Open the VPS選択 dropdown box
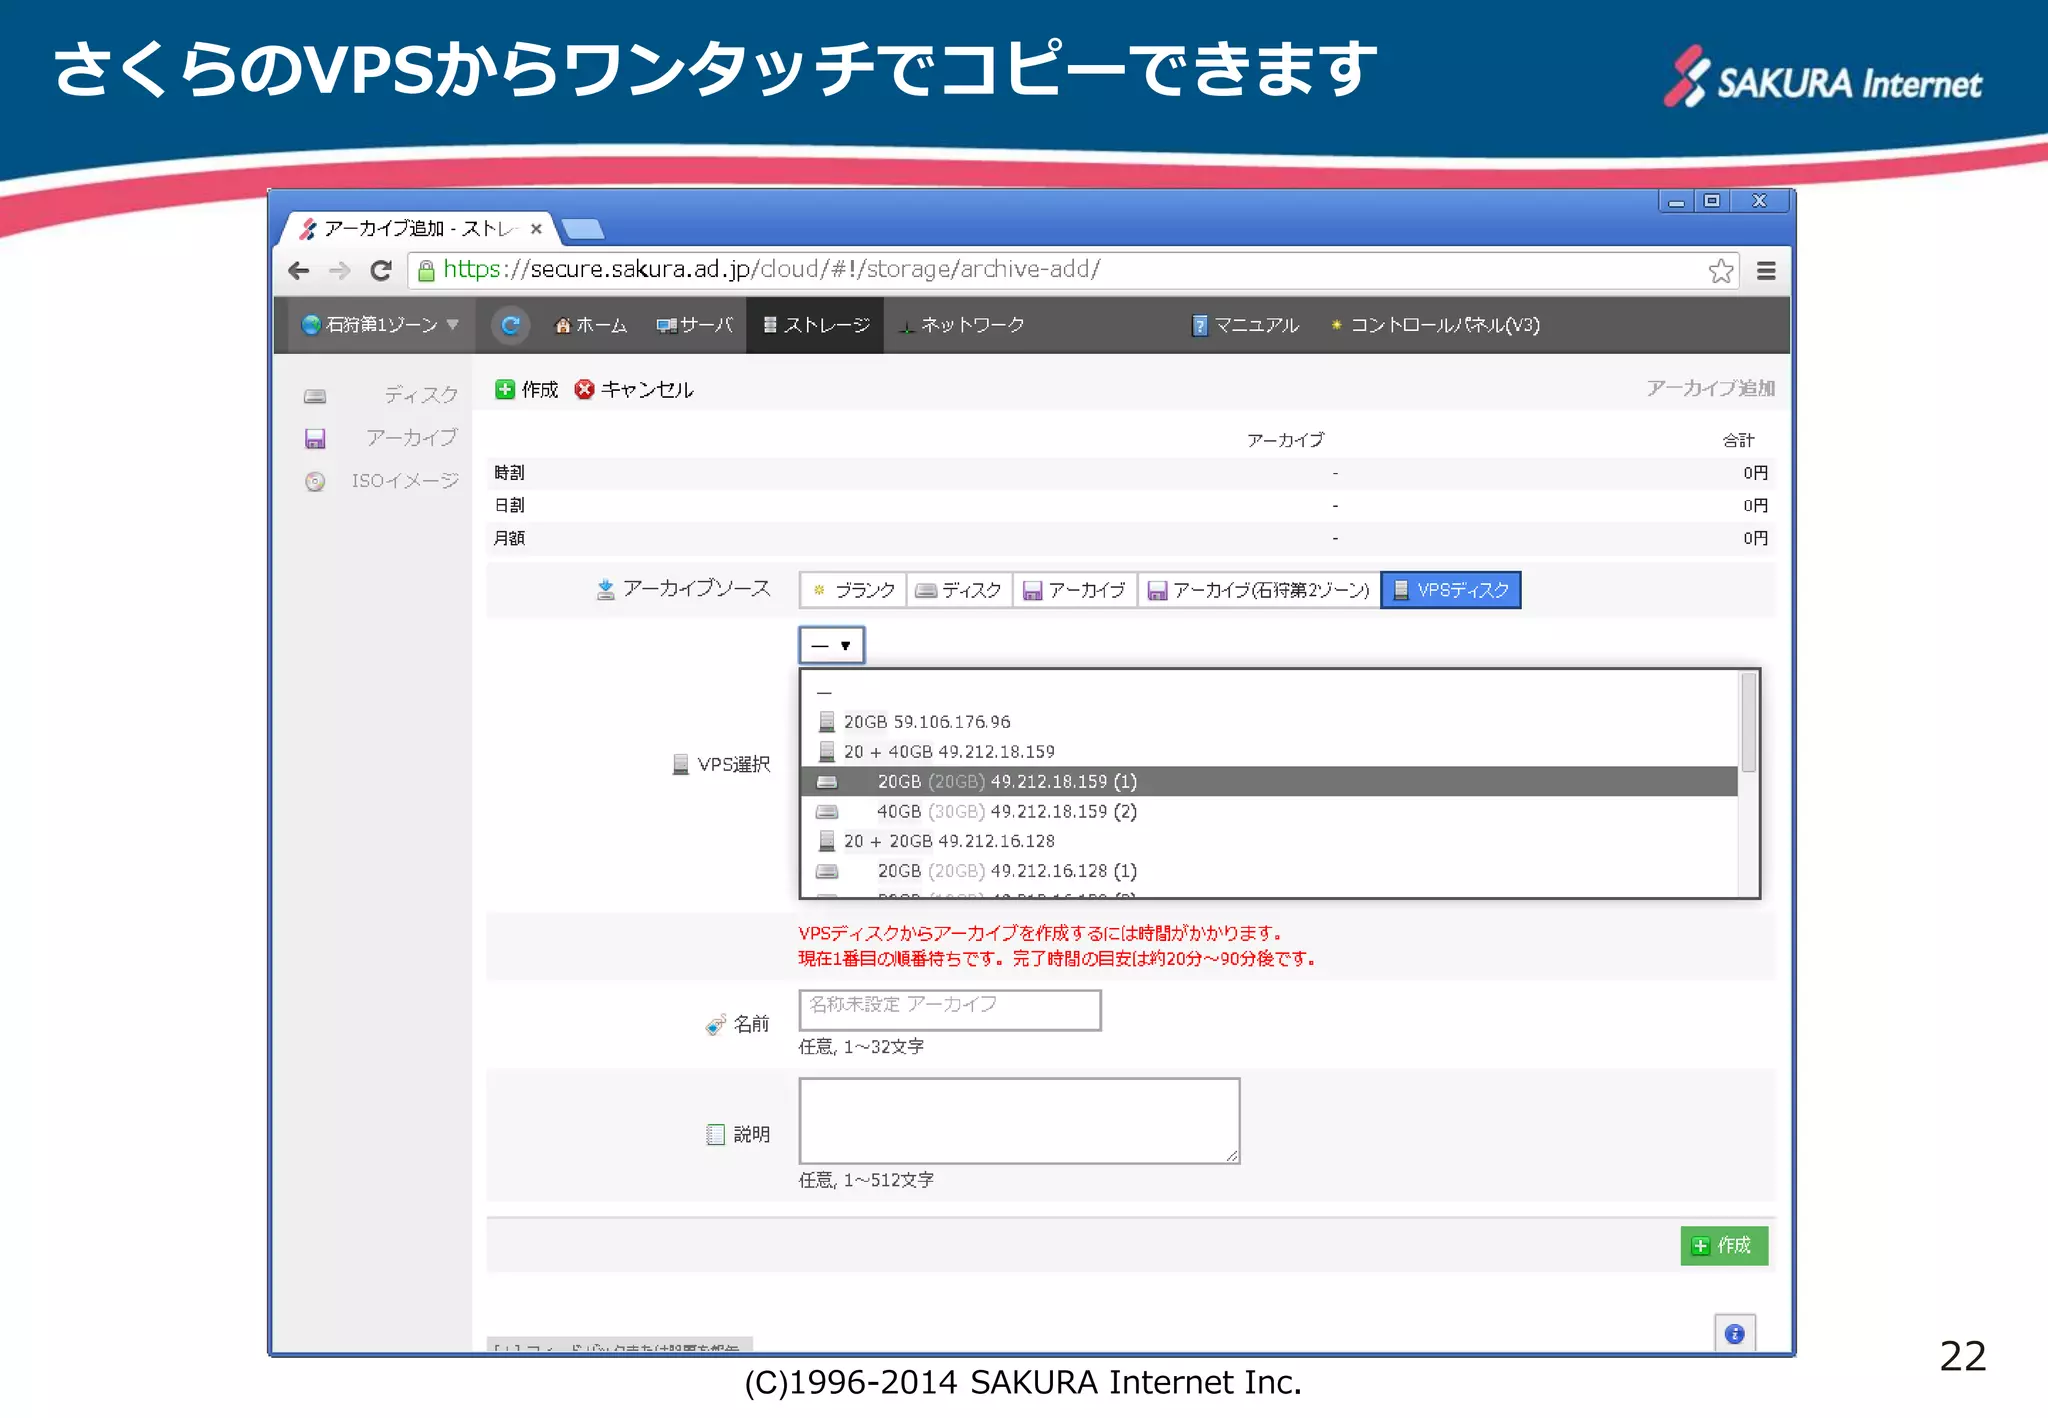This screenshot has width=2048, height=1418. pyautogui.click(x=831, y=645)
